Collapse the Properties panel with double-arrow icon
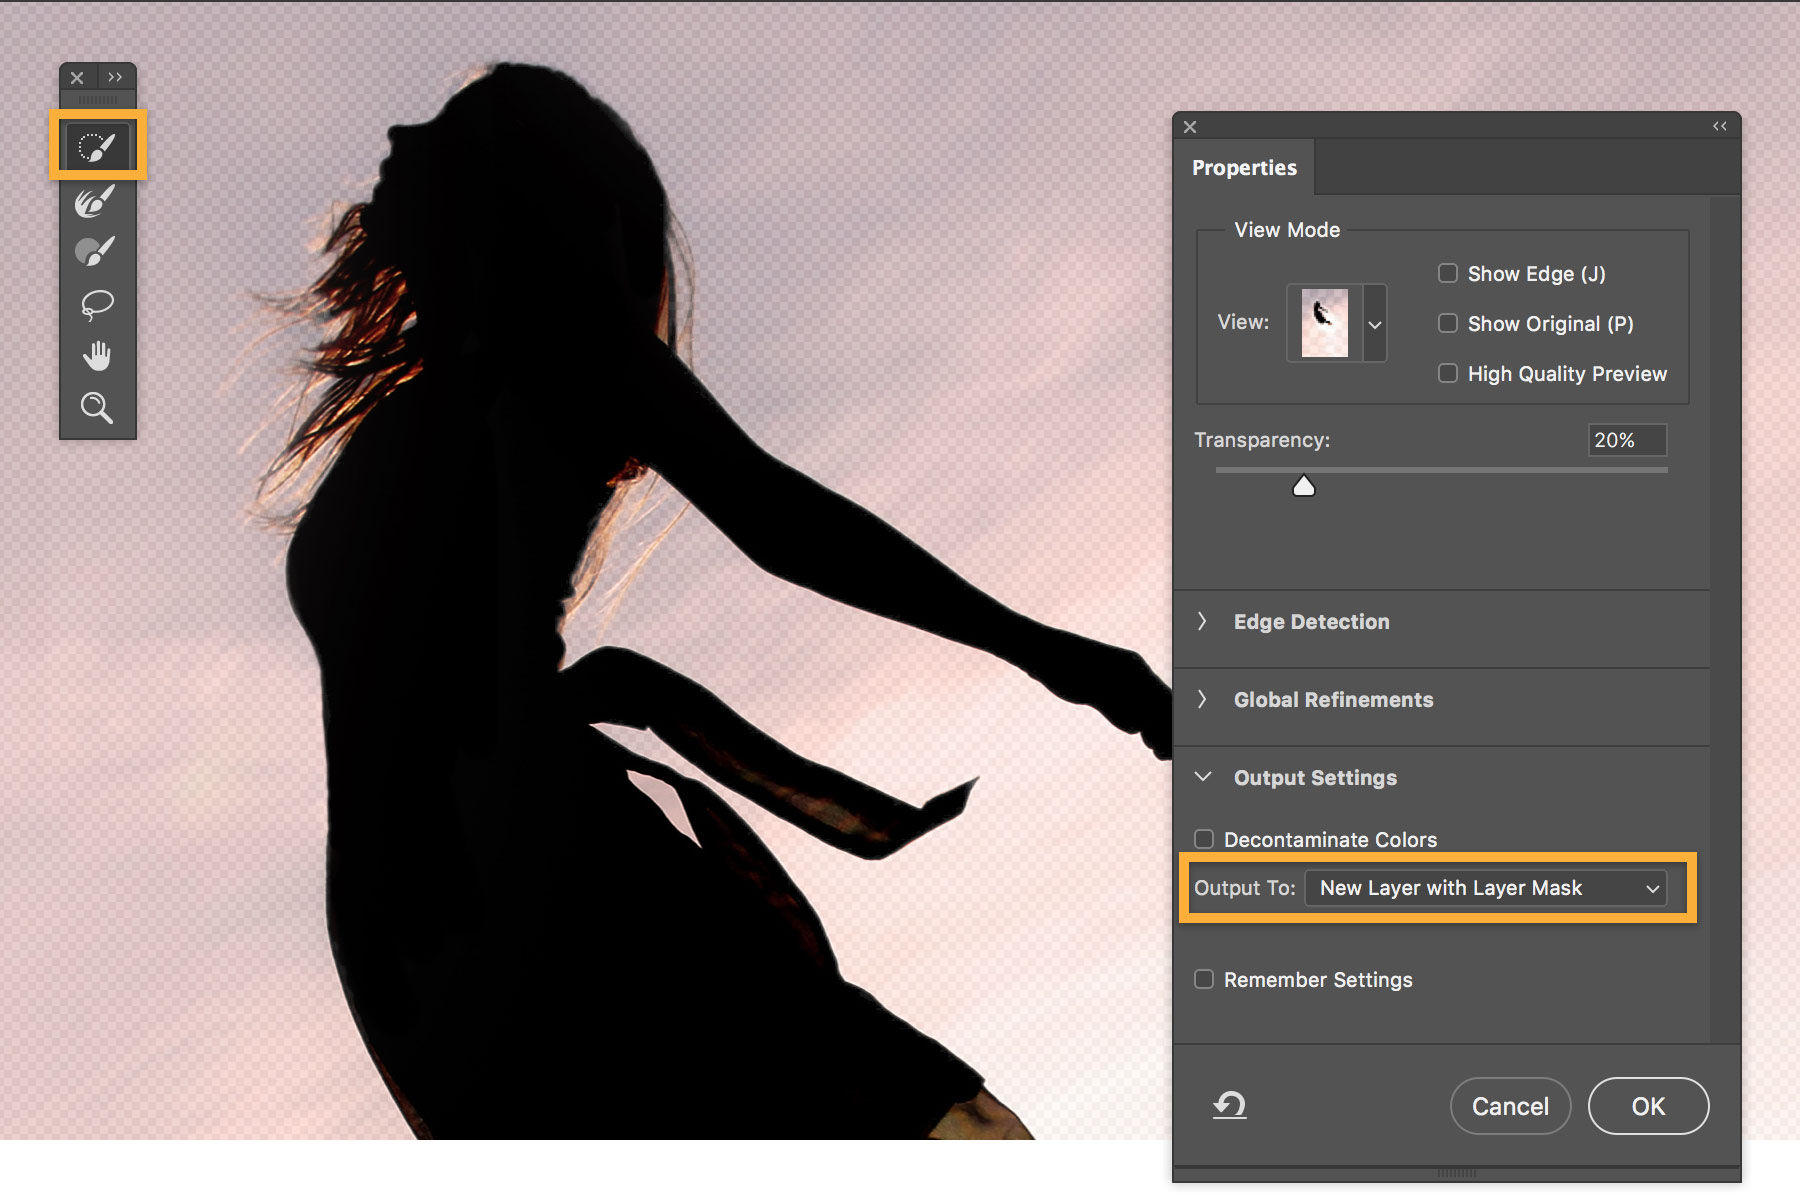 coord(1720,126)
